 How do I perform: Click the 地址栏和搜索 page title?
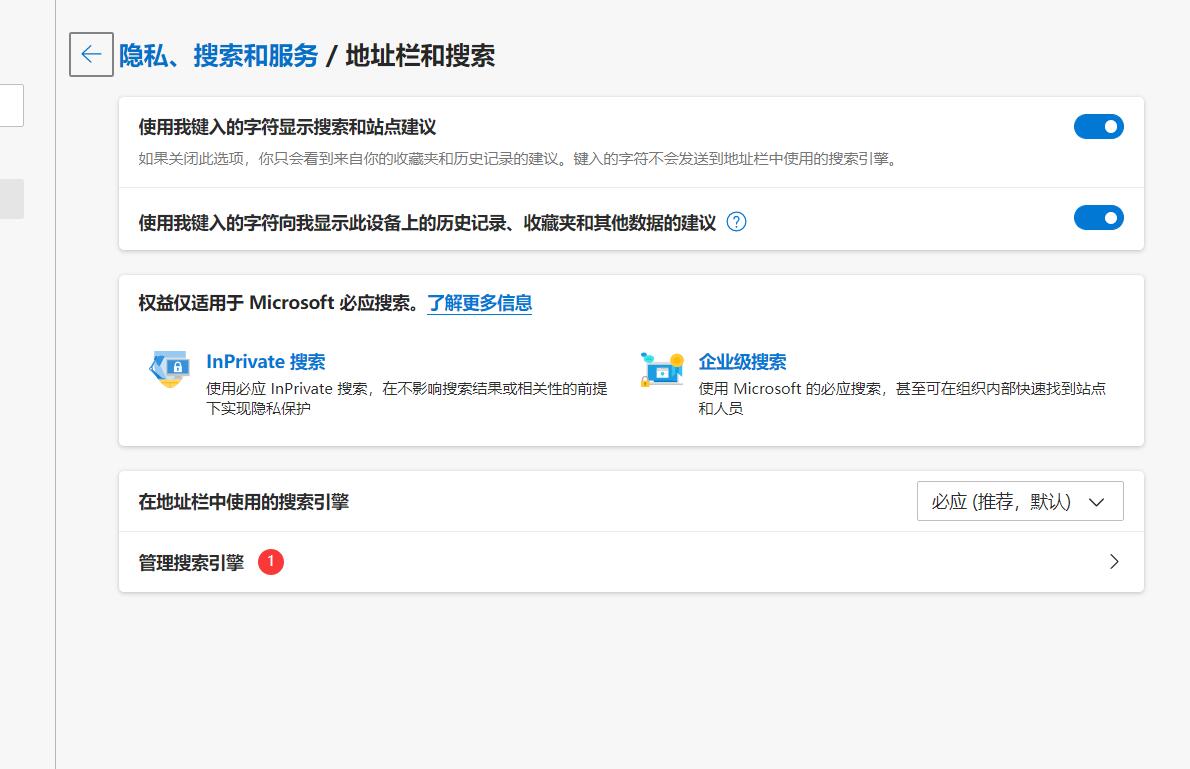coord(420,55)
